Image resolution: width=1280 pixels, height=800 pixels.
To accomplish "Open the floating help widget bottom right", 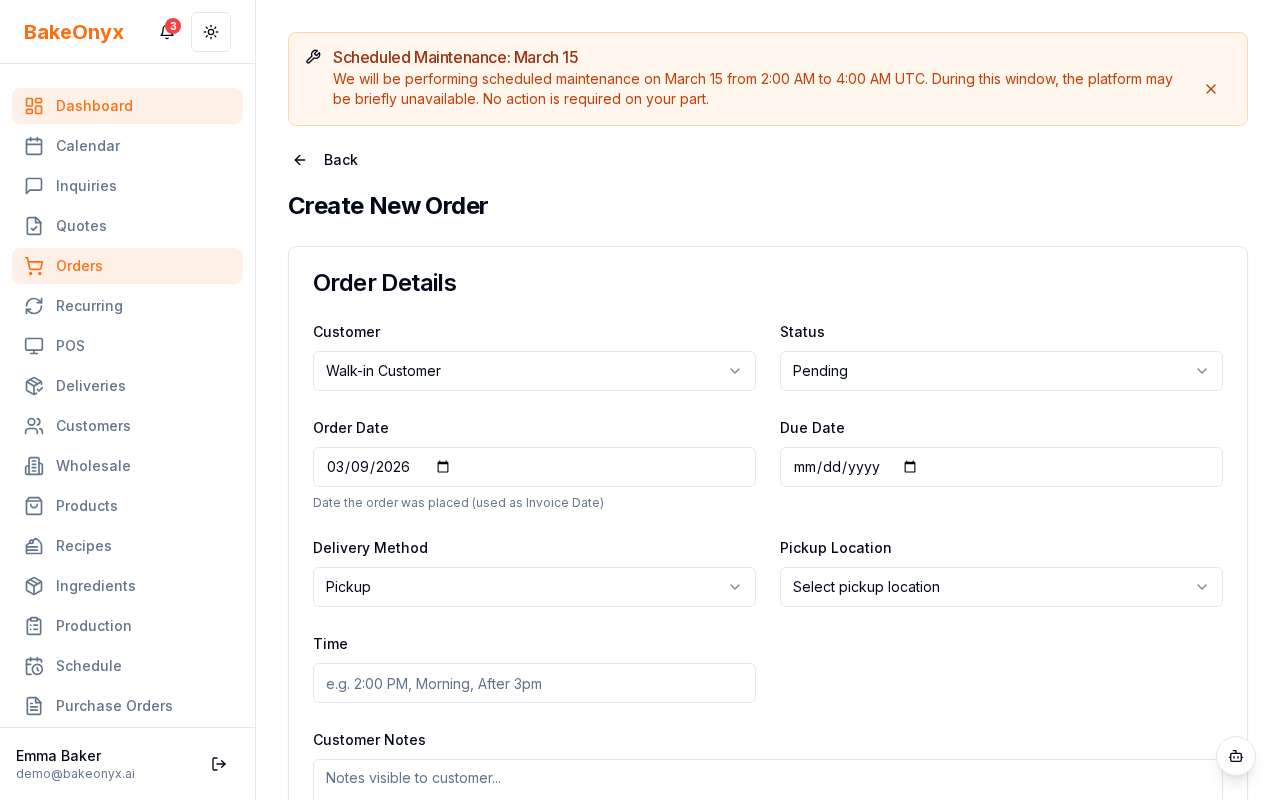I will (1236, 757).
